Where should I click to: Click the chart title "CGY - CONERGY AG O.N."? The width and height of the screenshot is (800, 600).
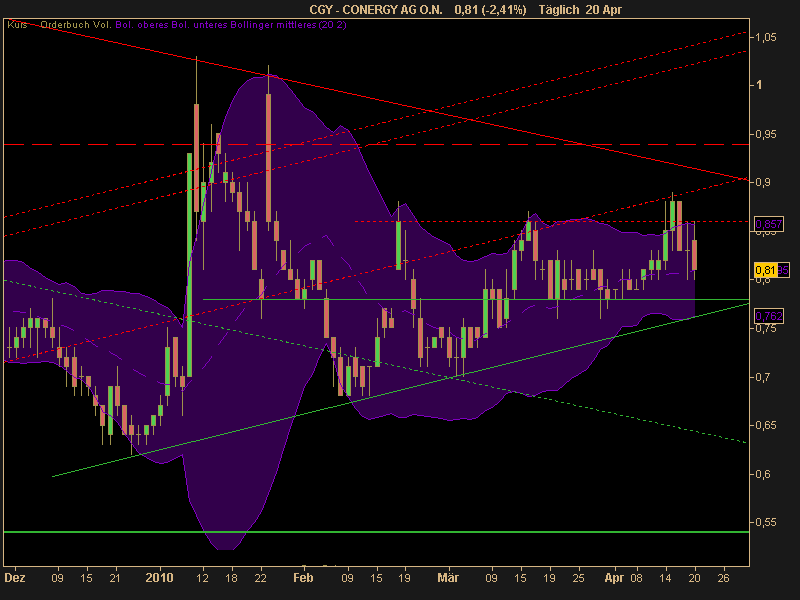376,10
